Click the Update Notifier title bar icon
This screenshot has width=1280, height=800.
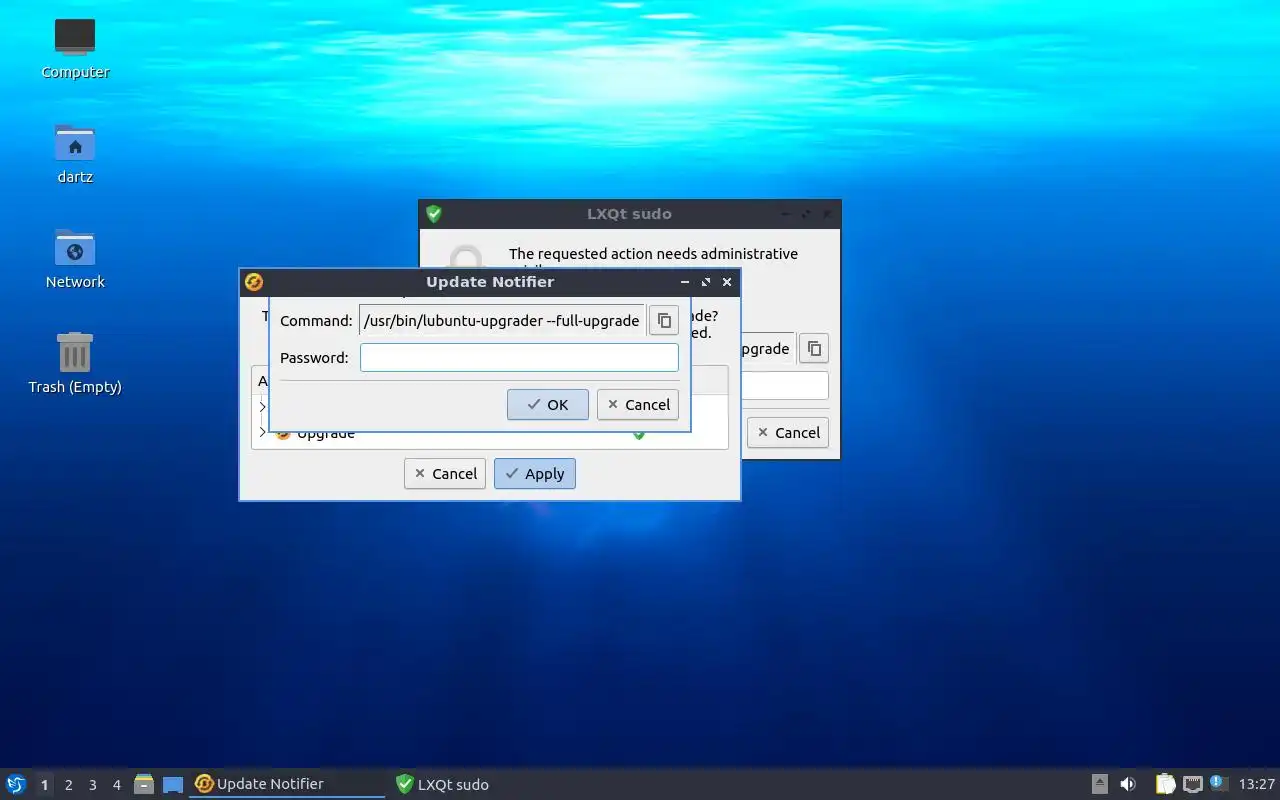click(254, 282)
